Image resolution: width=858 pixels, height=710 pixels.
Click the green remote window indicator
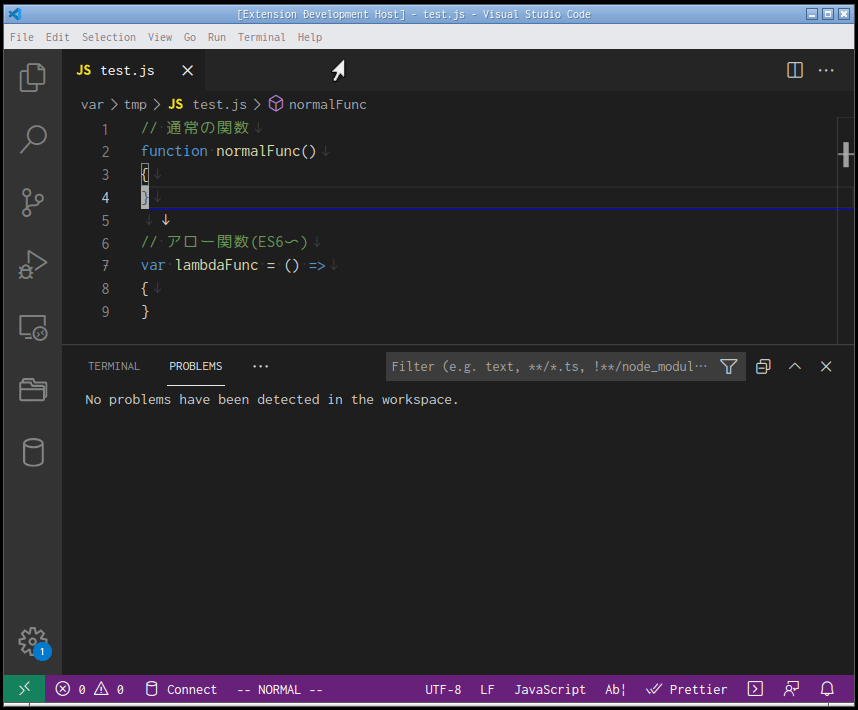point(25,689)
